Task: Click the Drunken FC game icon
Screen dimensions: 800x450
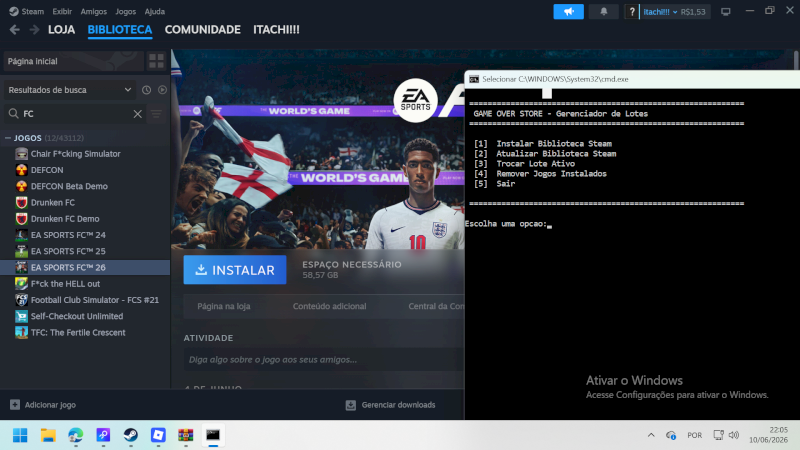Action: point(21,203)
